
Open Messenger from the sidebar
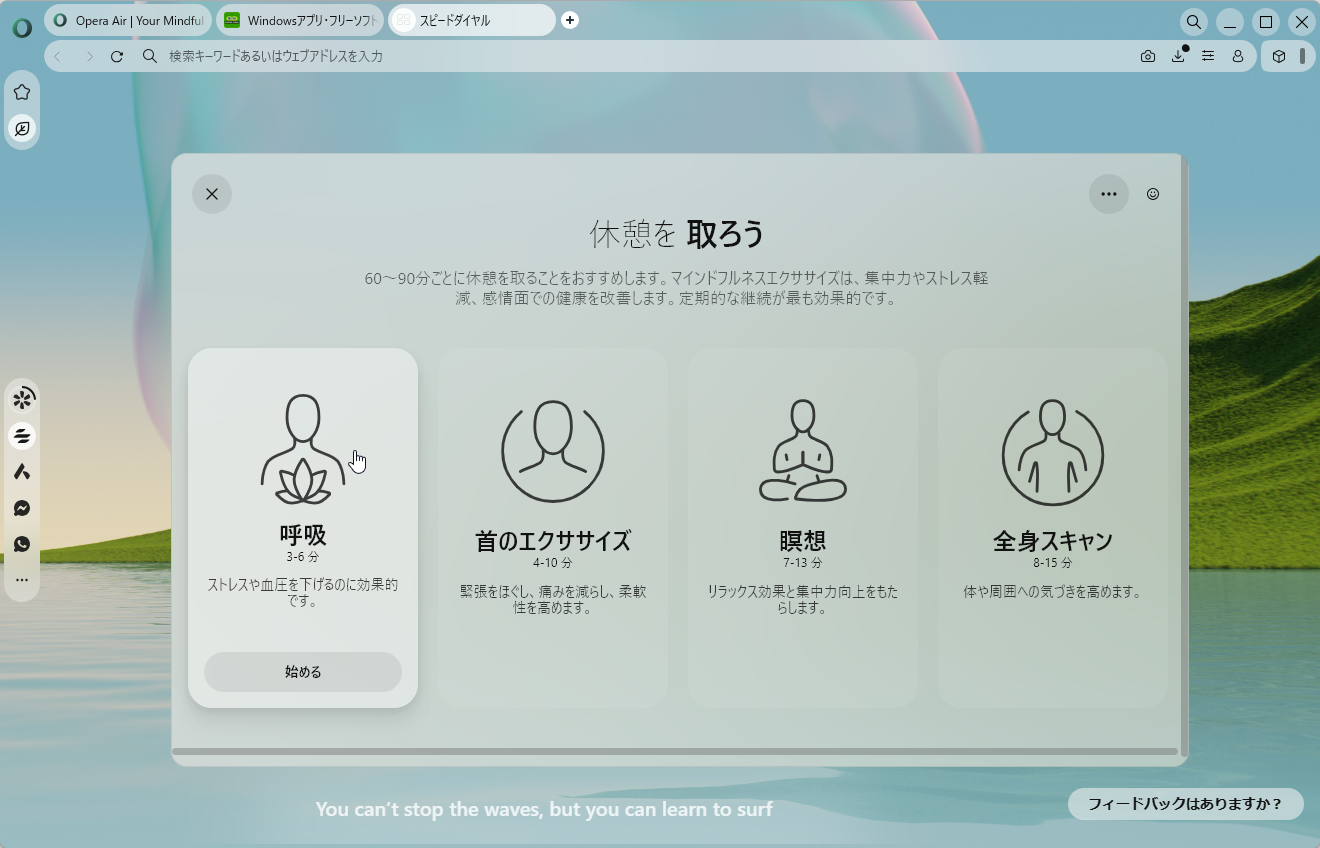point(22,507)
